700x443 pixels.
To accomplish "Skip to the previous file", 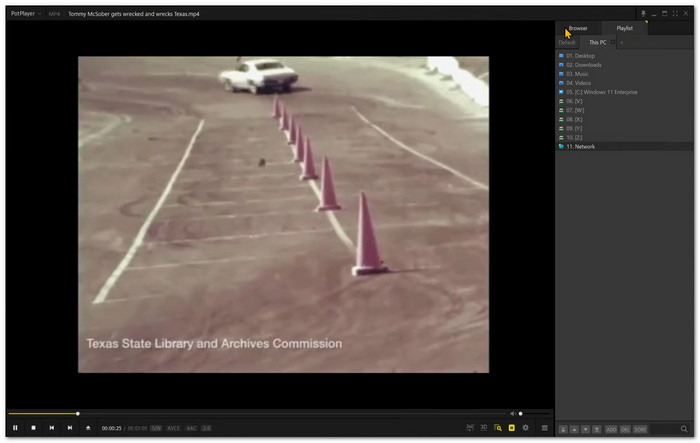I will pos(52,428).
